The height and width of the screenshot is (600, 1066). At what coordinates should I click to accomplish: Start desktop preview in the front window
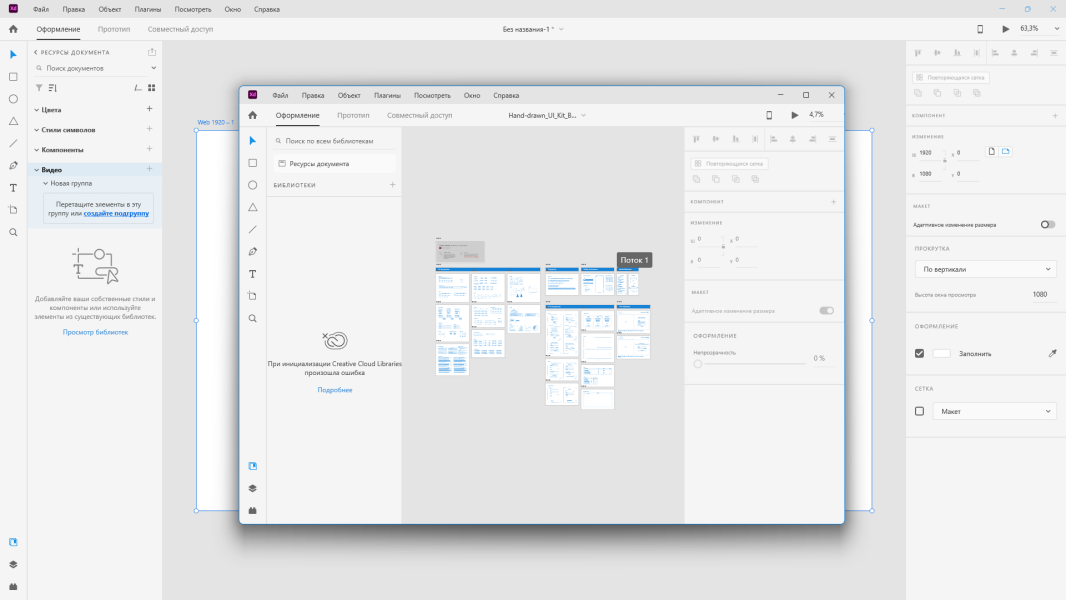click(x=794, y=116)
